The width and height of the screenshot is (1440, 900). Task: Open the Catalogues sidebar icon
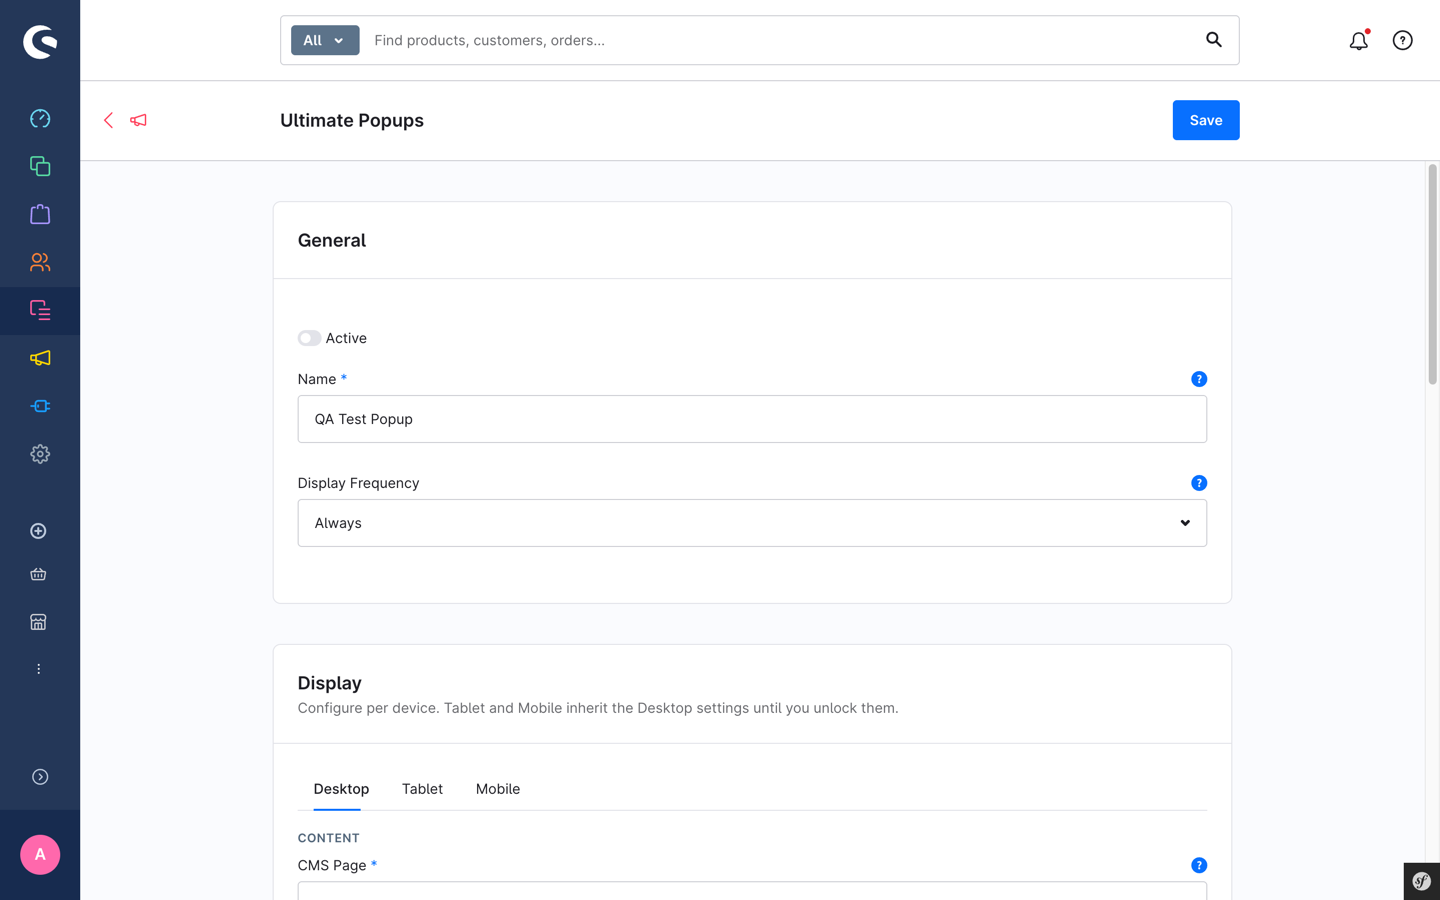click(x=40, y=166)
